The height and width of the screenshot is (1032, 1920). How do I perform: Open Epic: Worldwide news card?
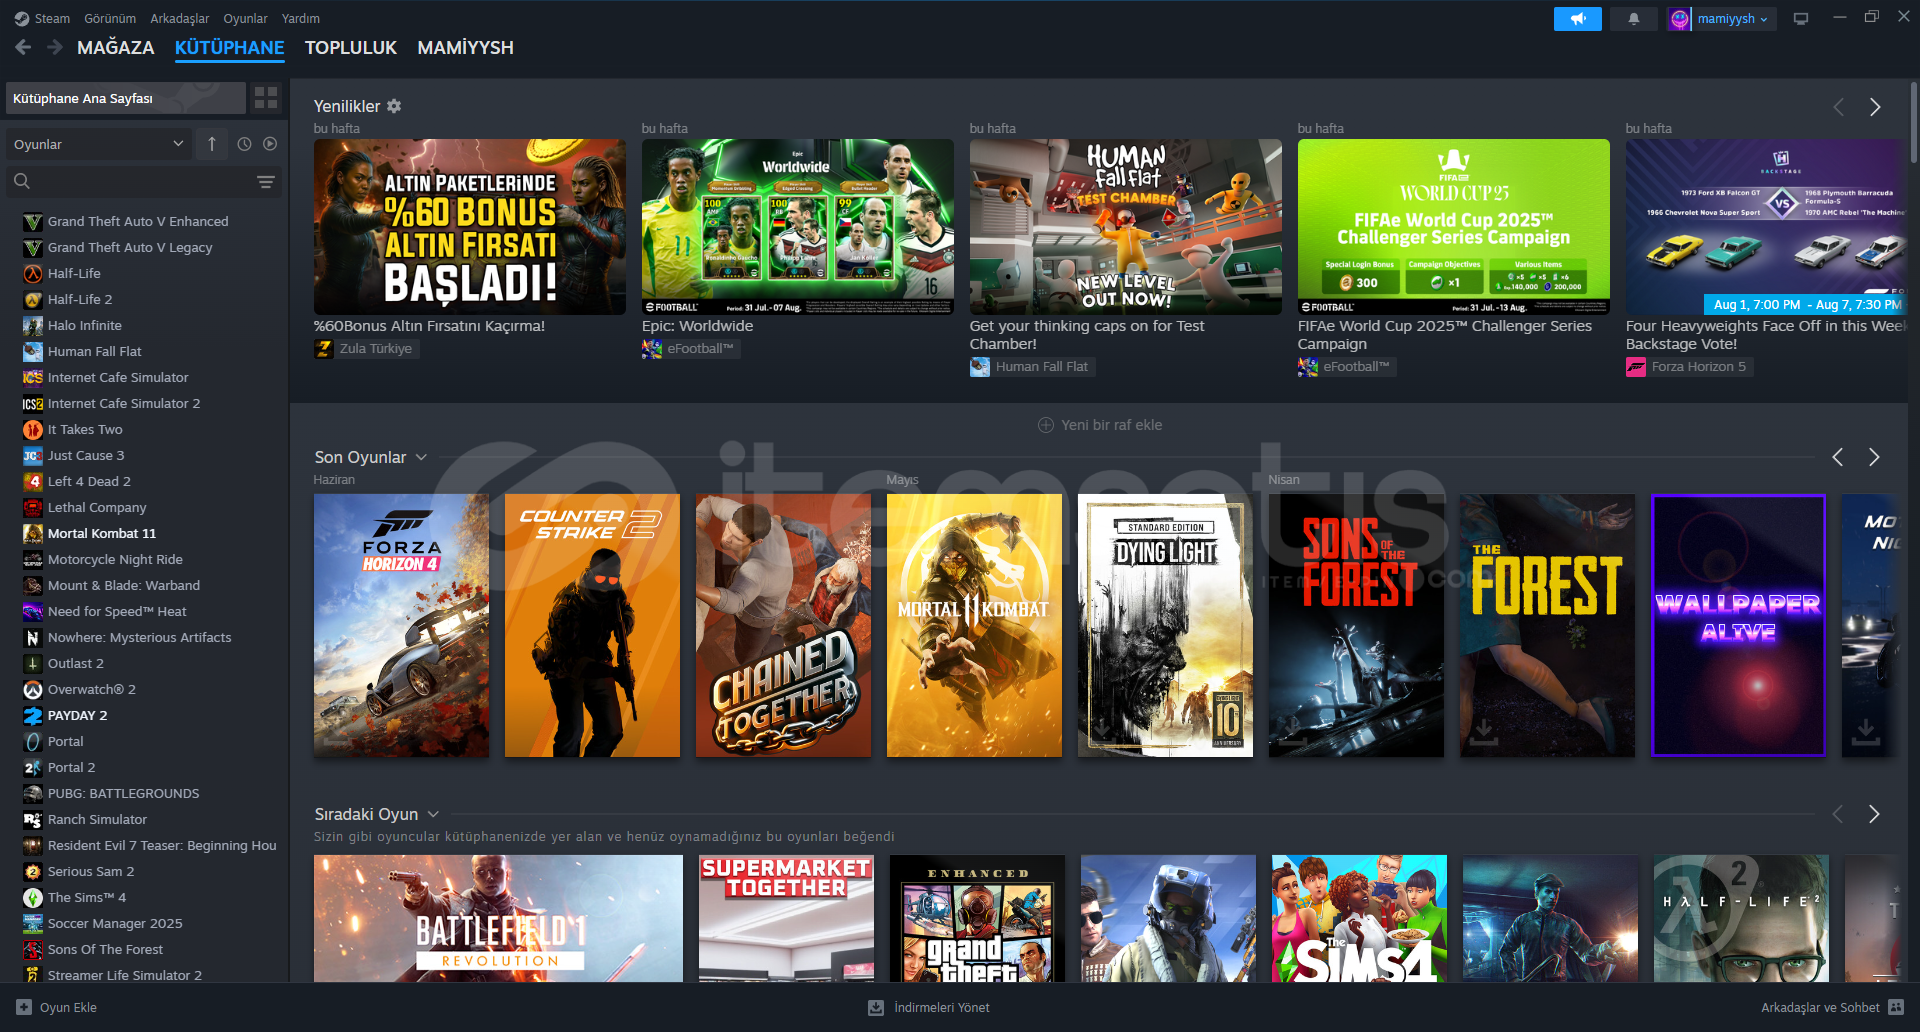(x=797, y=226)
